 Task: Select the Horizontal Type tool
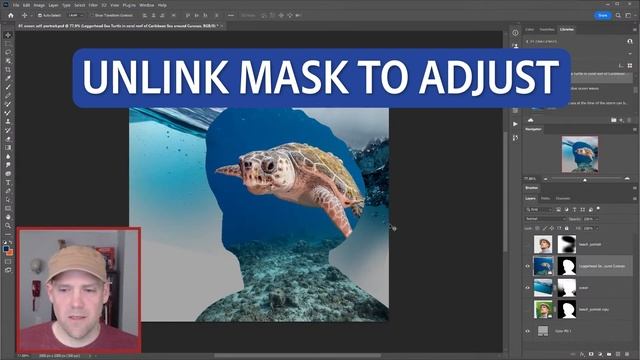click(8, 182)
